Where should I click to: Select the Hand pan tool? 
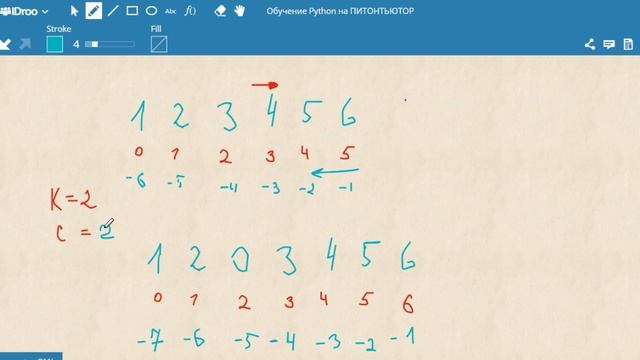pos(240,11)
